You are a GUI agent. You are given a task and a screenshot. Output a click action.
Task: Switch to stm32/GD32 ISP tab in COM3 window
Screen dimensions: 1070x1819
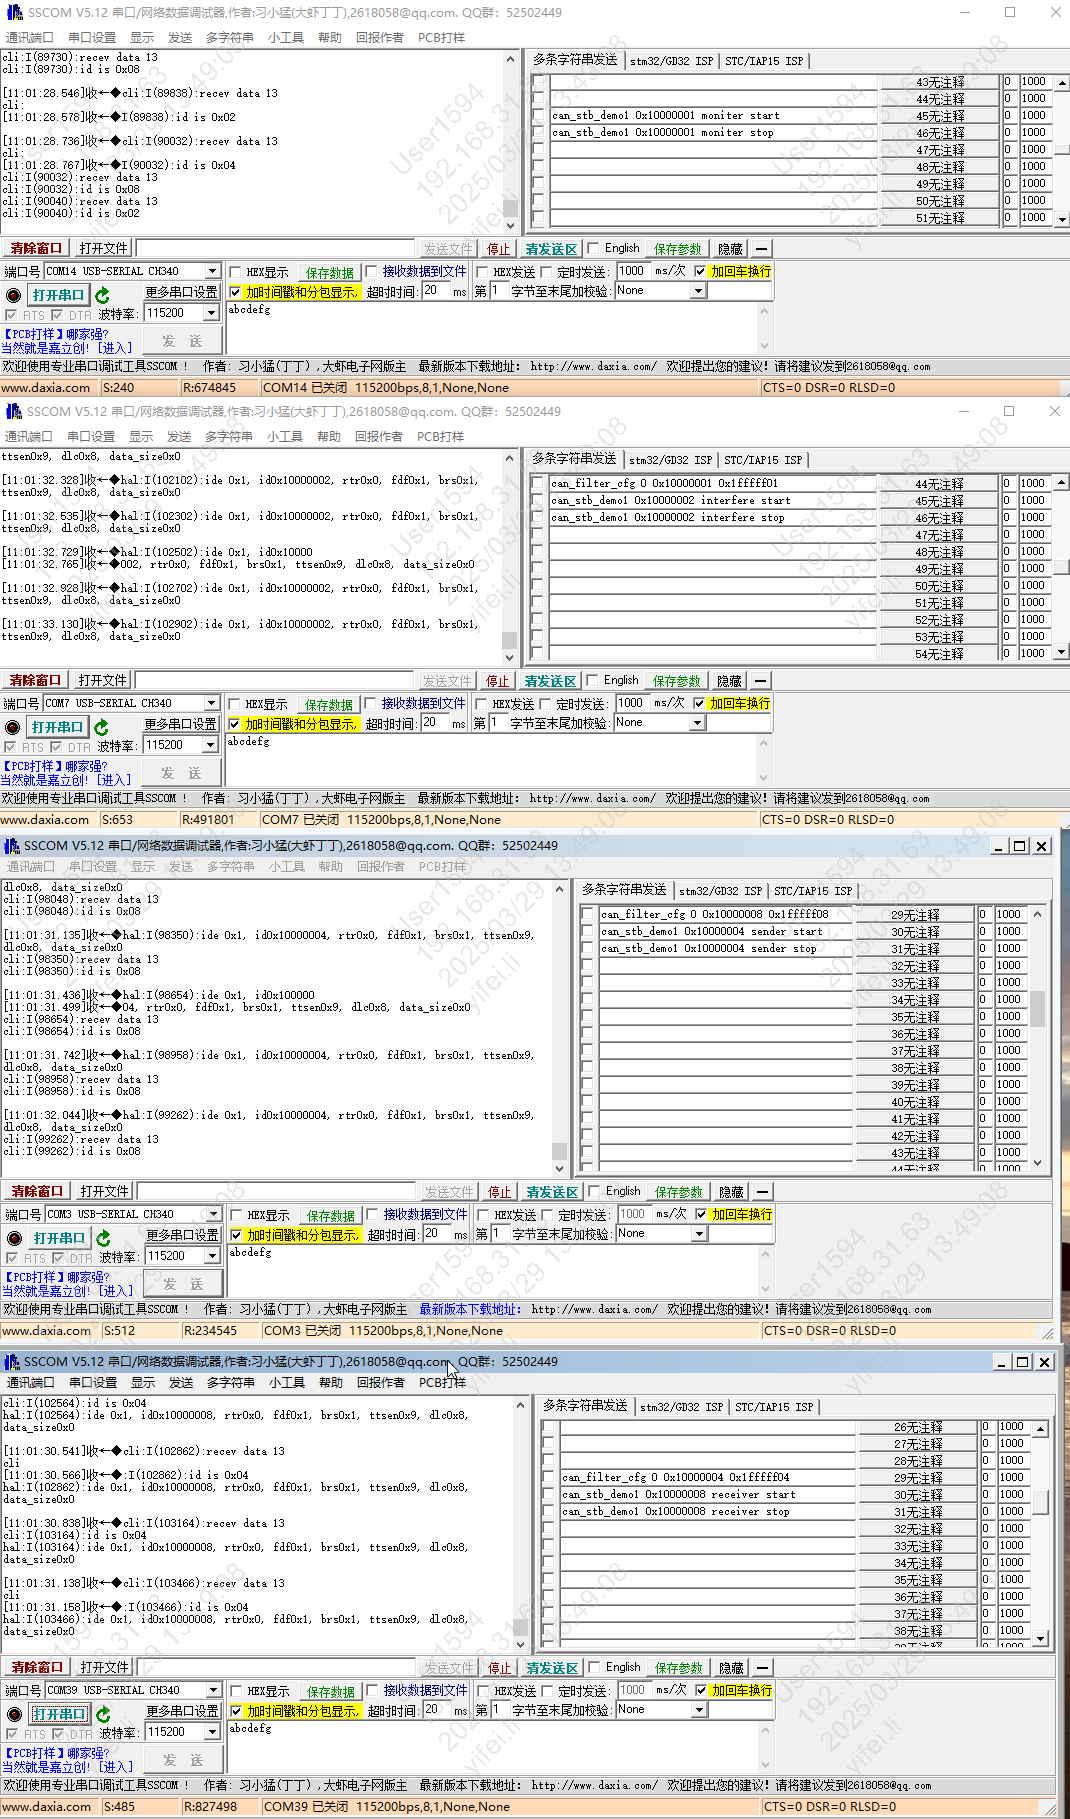(x=720, y=891)
